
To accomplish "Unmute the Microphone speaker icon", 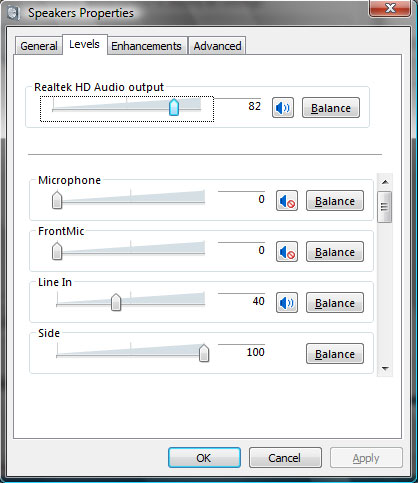I will 287,201.
